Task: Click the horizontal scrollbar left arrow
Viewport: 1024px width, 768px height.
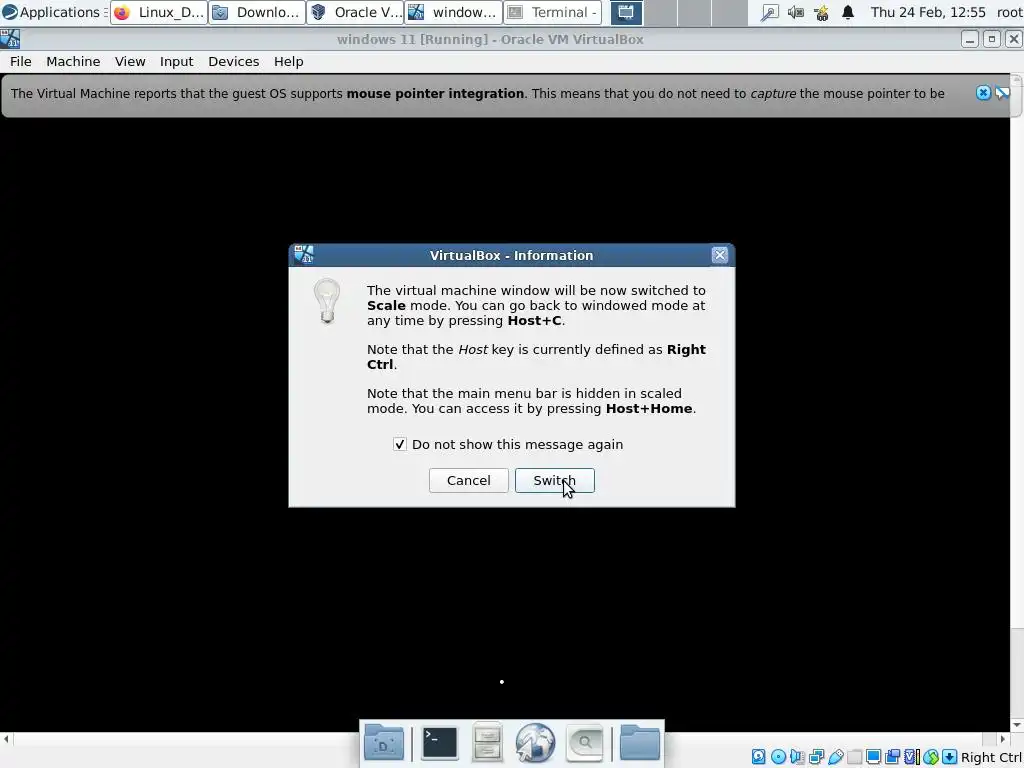Action: 6,739
